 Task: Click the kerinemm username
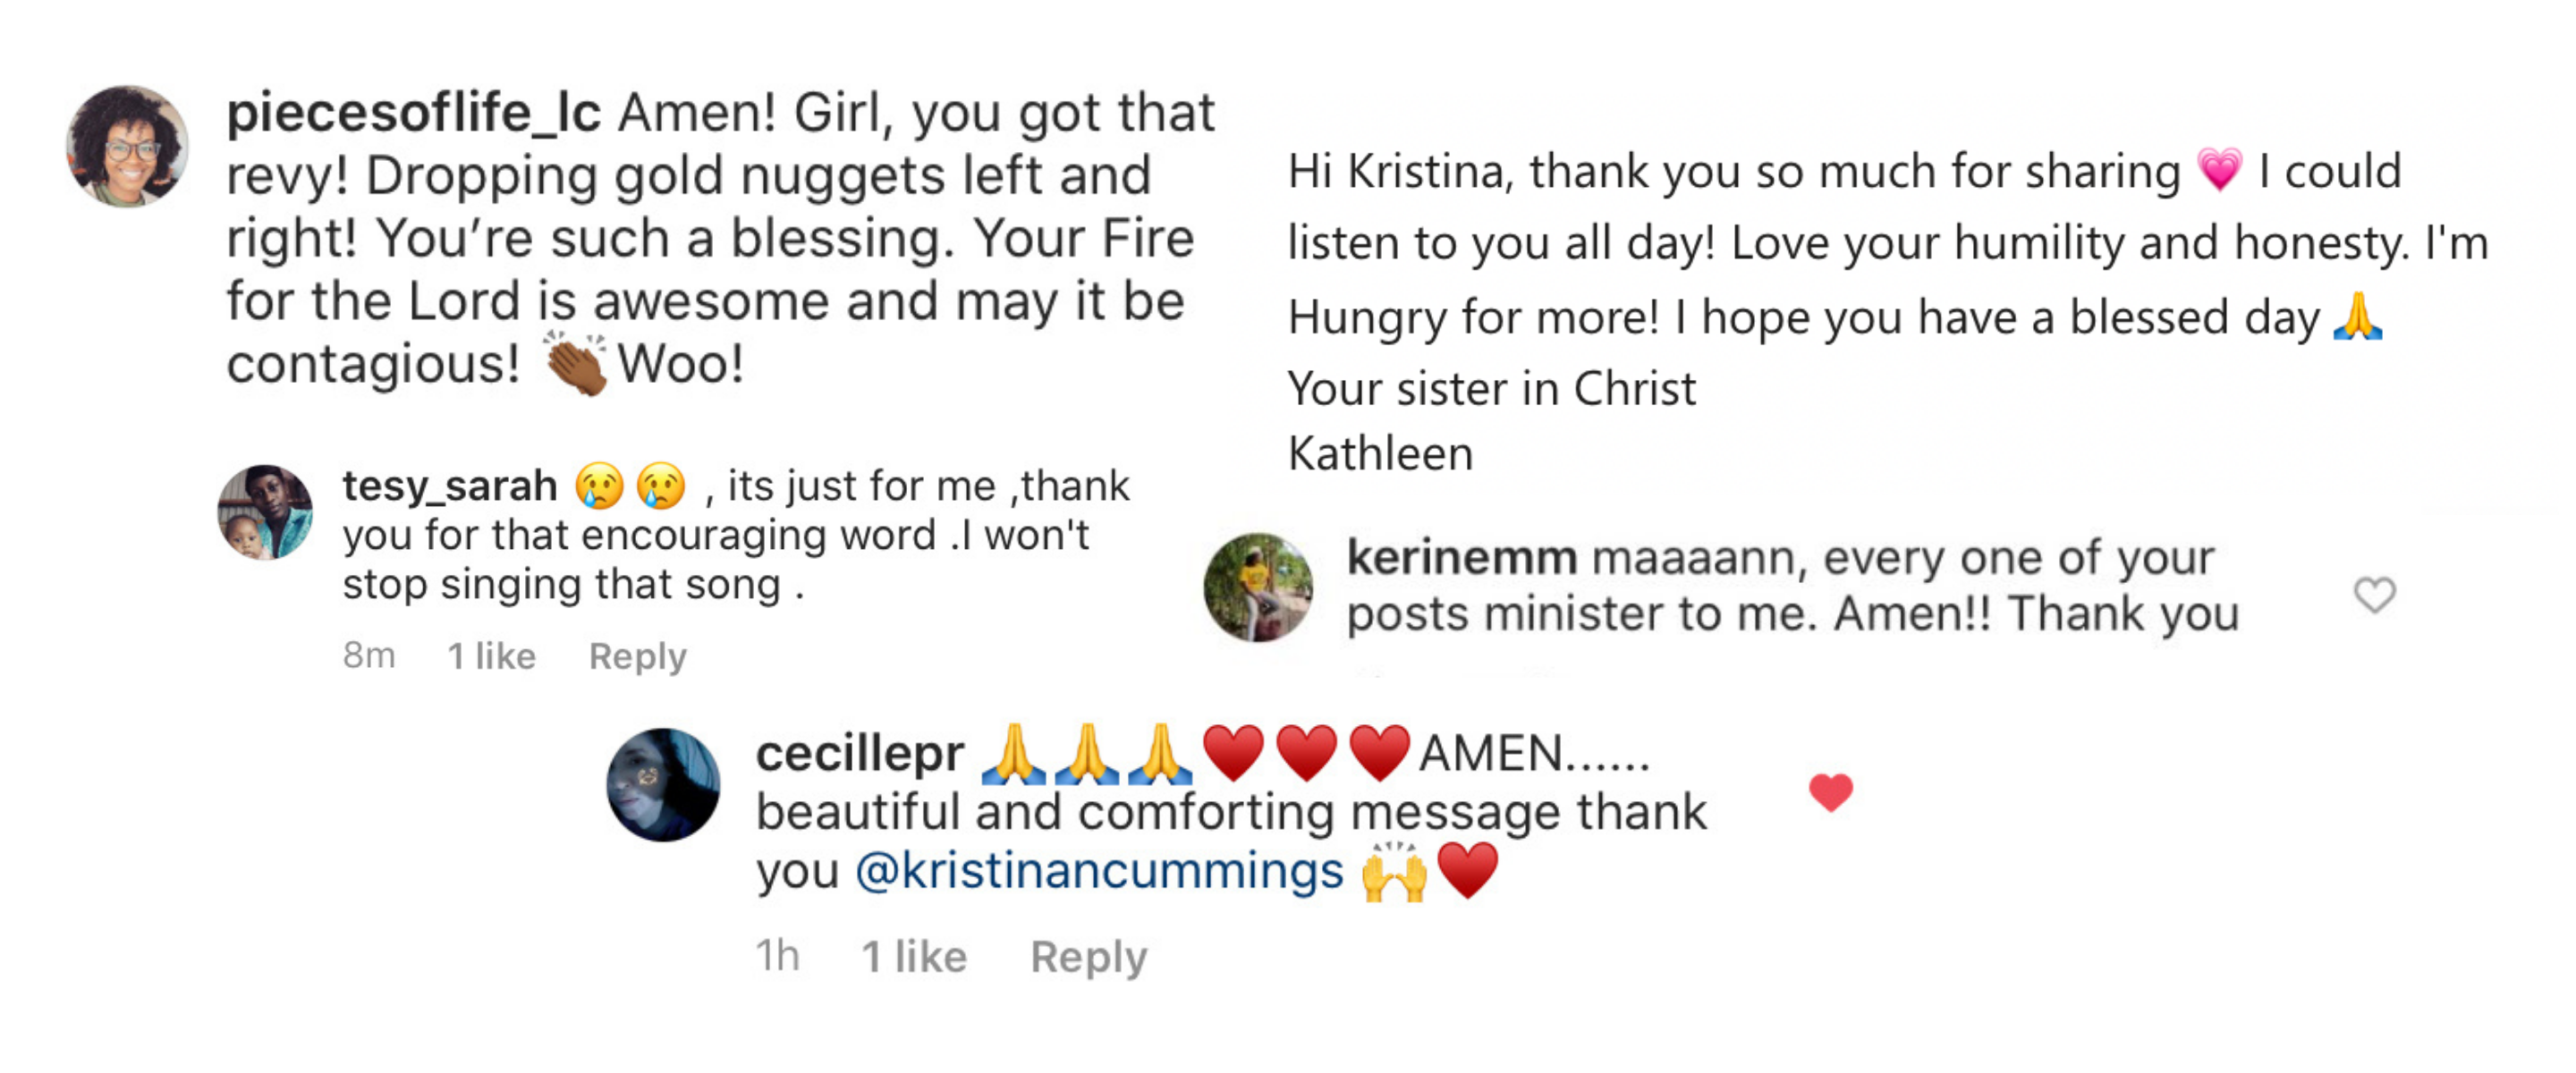click(1461, 558)
